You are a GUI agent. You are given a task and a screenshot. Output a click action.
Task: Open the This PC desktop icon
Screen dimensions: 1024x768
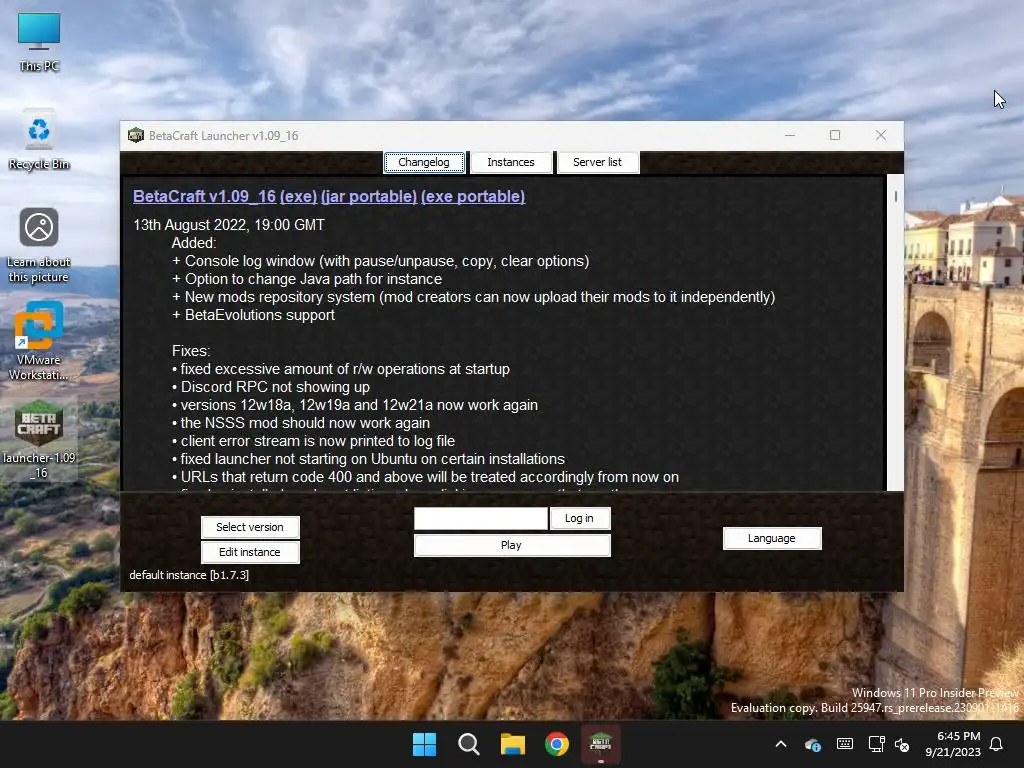(x=39, y=42)
